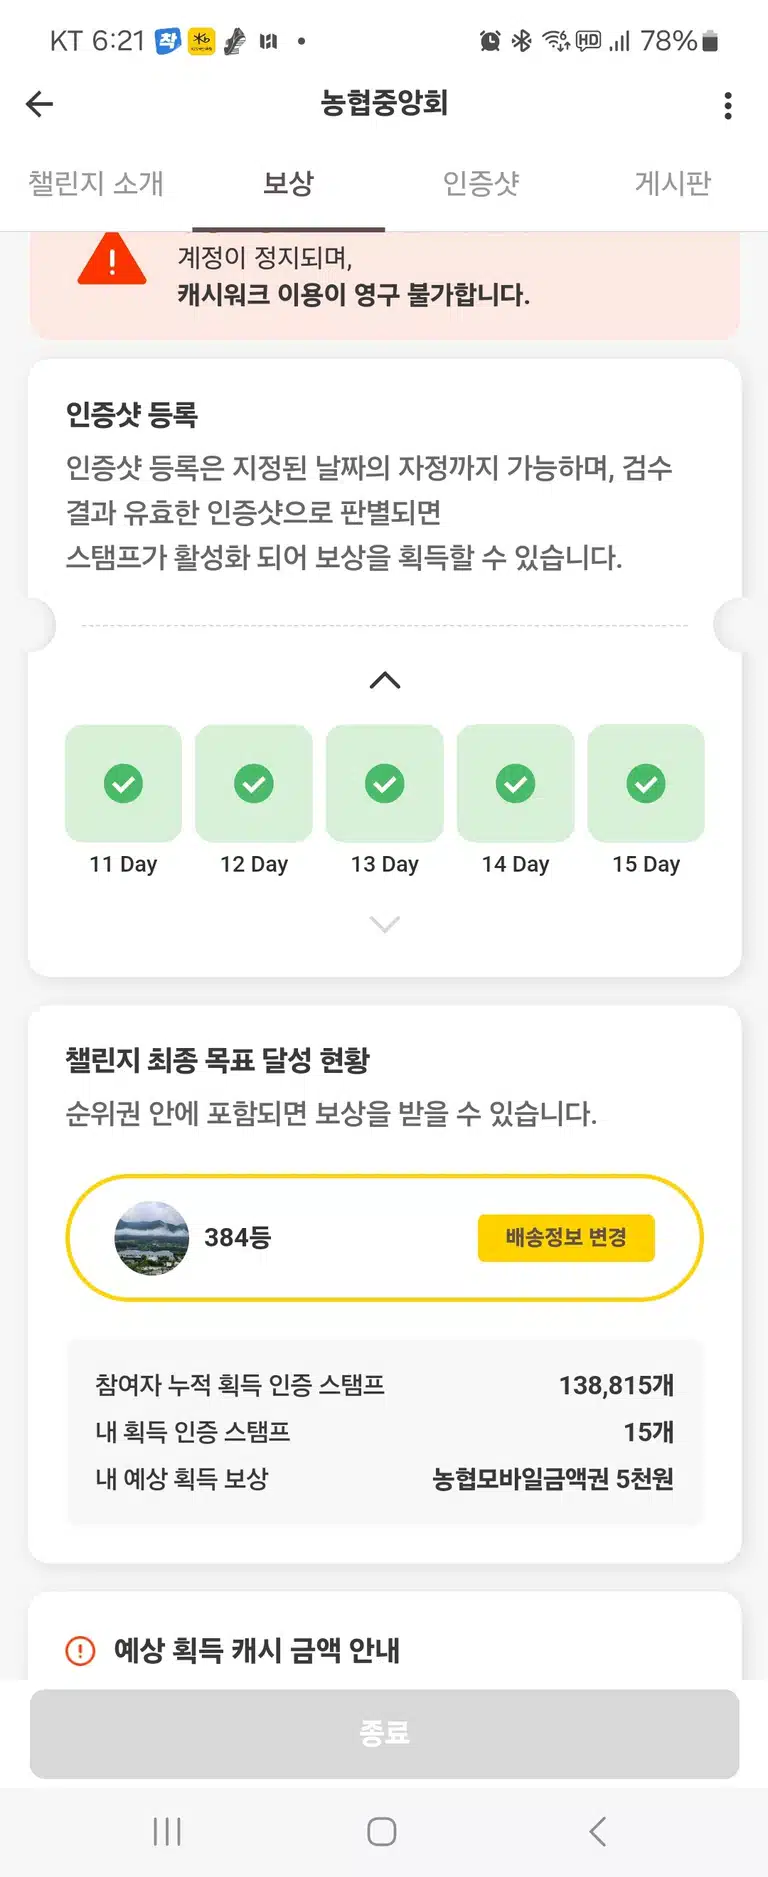Expand more stamp days with down chevron
This screenshot has width=768, height=1877.
pos(385,924)
